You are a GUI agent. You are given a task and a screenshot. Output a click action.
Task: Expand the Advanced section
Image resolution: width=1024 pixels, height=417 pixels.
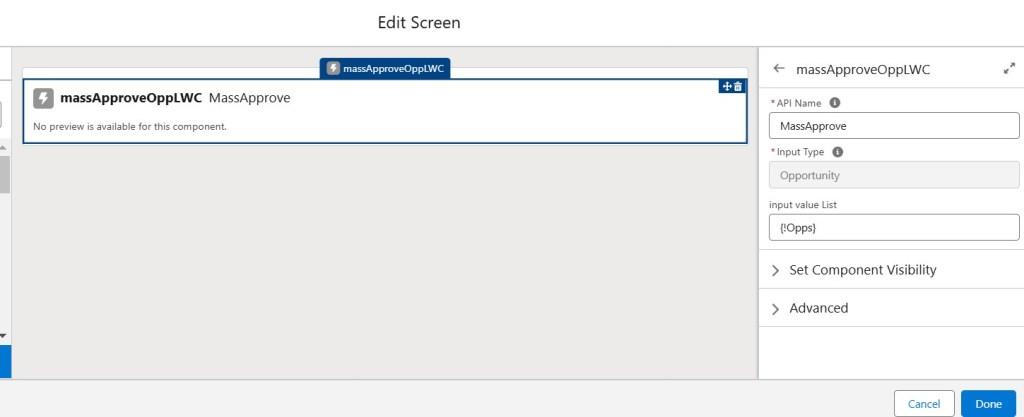pyautogui.click(x=818, y=308)
